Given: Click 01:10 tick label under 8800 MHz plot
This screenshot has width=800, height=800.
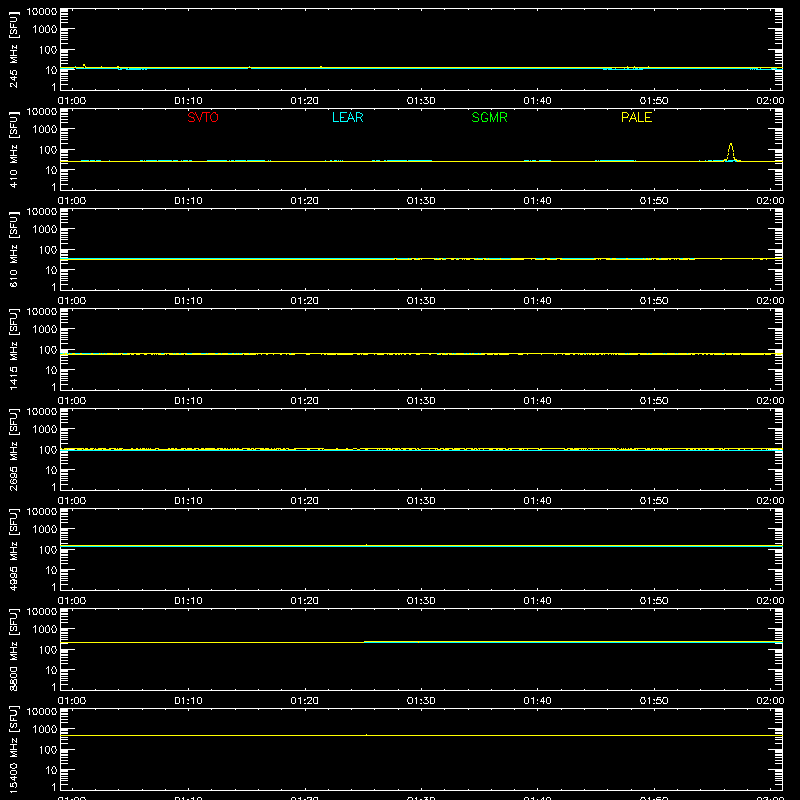Looking at the screenshot, I should click(188, 701).
